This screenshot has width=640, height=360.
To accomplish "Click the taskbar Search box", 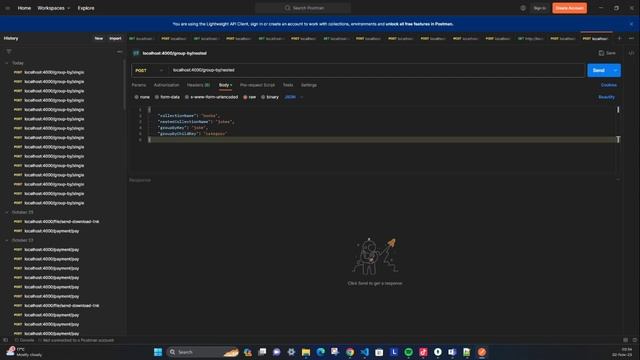I will pos(203,352).
